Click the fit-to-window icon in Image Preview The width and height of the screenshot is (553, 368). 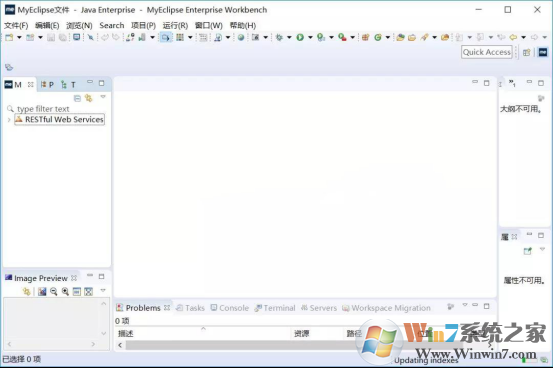[89, 291]
